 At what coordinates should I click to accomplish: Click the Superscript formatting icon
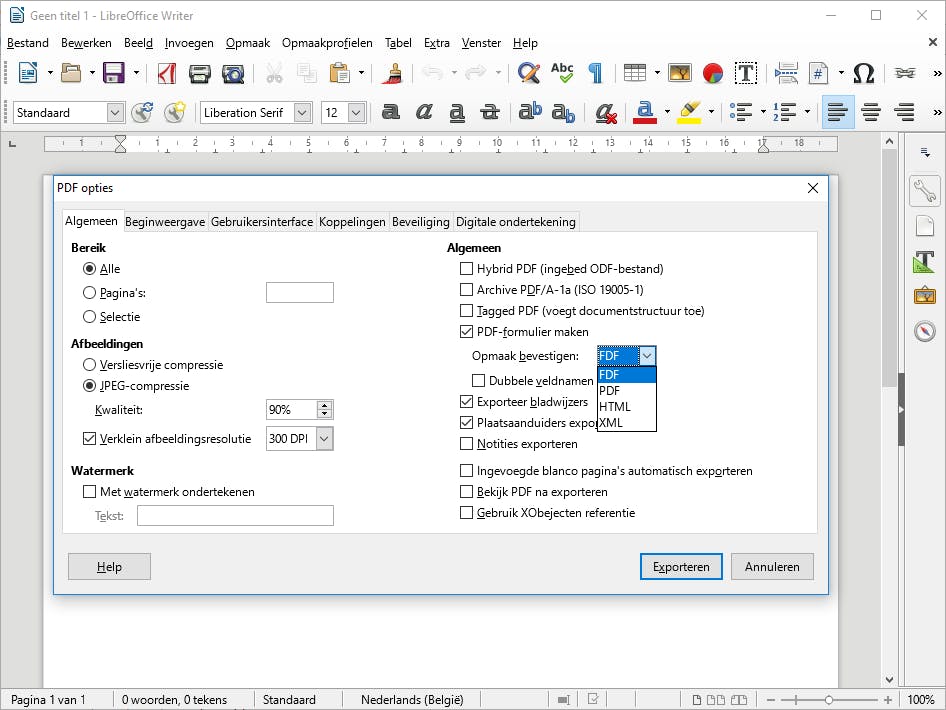click(x=530, y=112)
